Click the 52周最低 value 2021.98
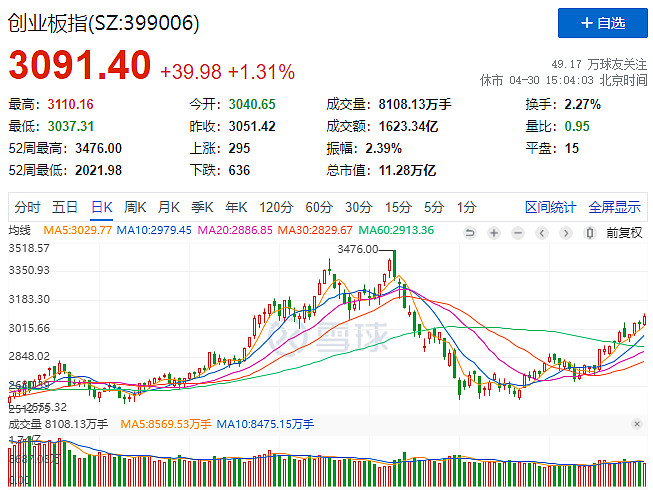Image resolution: width=653 pixels, height=490 pixels. click(98, 170)
